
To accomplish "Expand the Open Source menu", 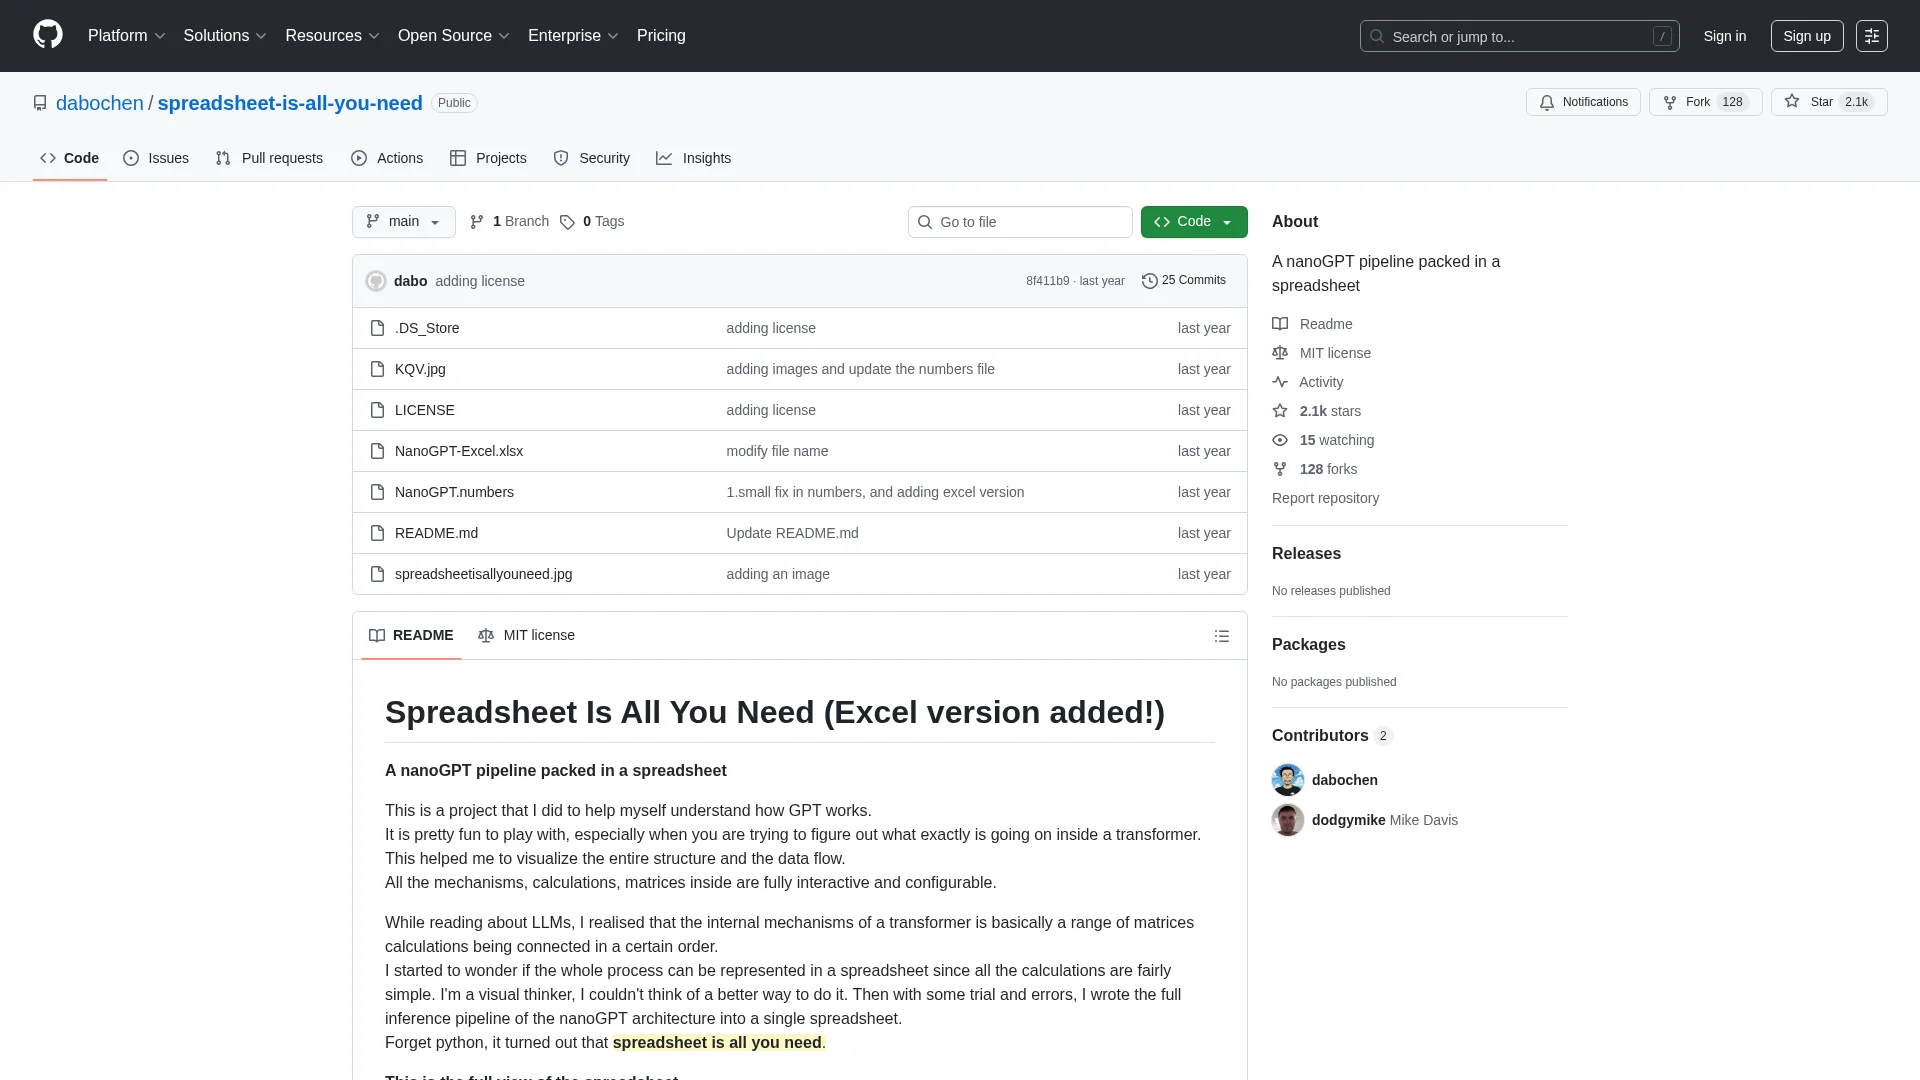I will click(x=453, y=36).
